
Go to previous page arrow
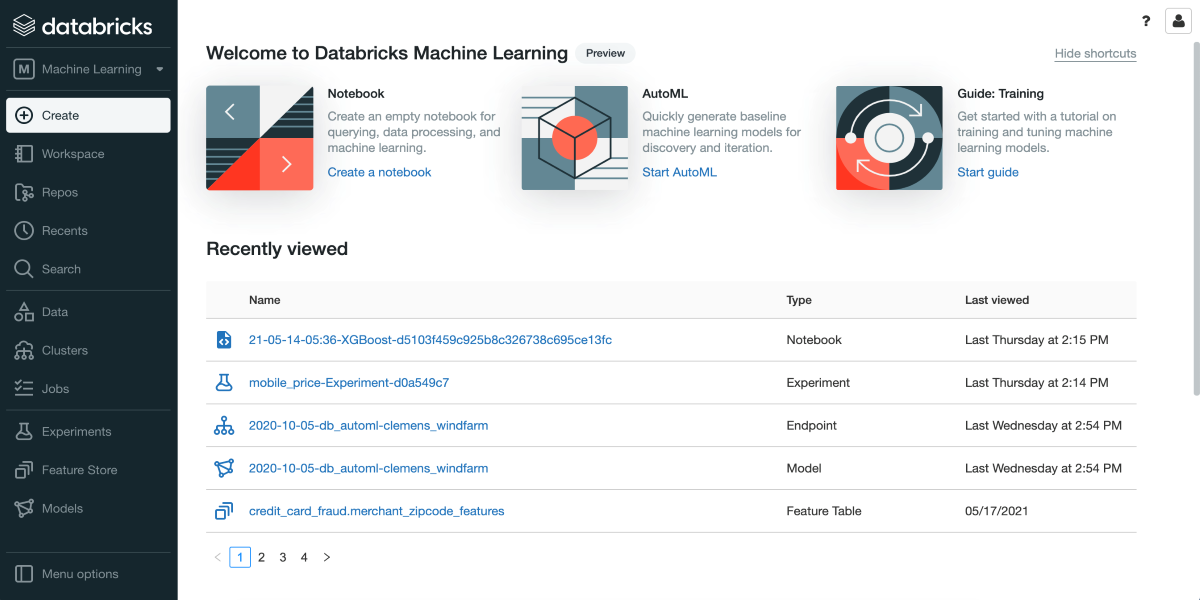[218, 557]
